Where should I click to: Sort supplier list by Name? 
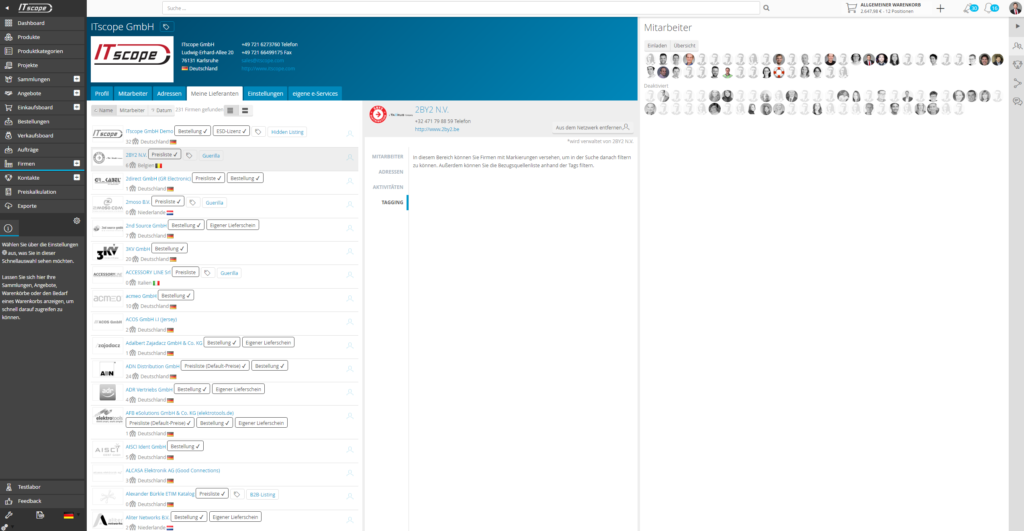103,110
